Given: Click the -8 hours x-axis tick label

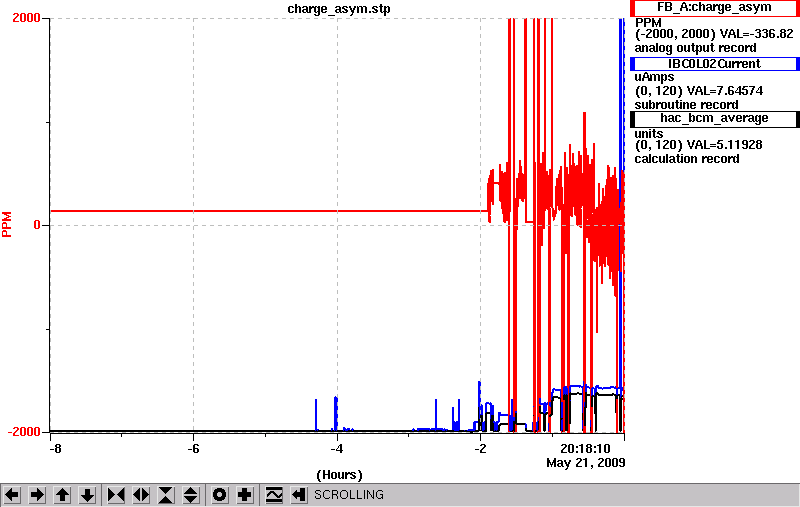Looking at the screenshot, I should pyautogui.click(x=55, y=449).
